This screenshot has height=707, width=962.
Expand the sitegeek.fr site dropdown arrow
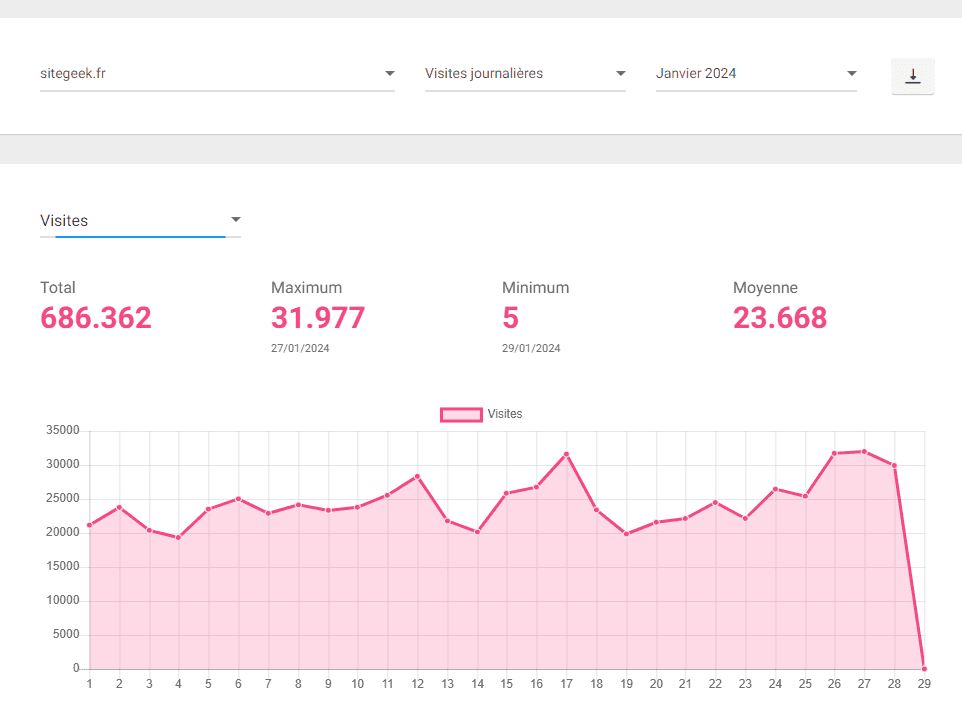(x=389, y=74)
